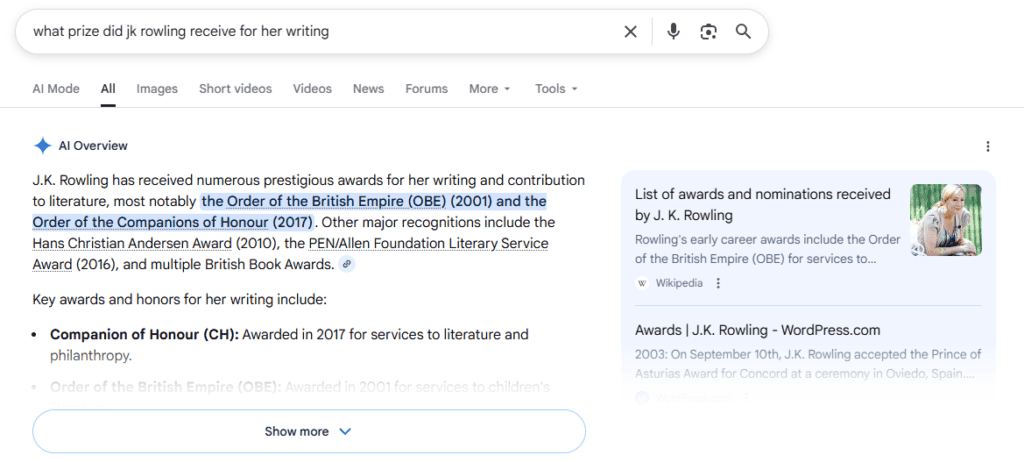
Task: Open Awards | J.K. Rowling WordPress result
Action: tap(758, 330)
